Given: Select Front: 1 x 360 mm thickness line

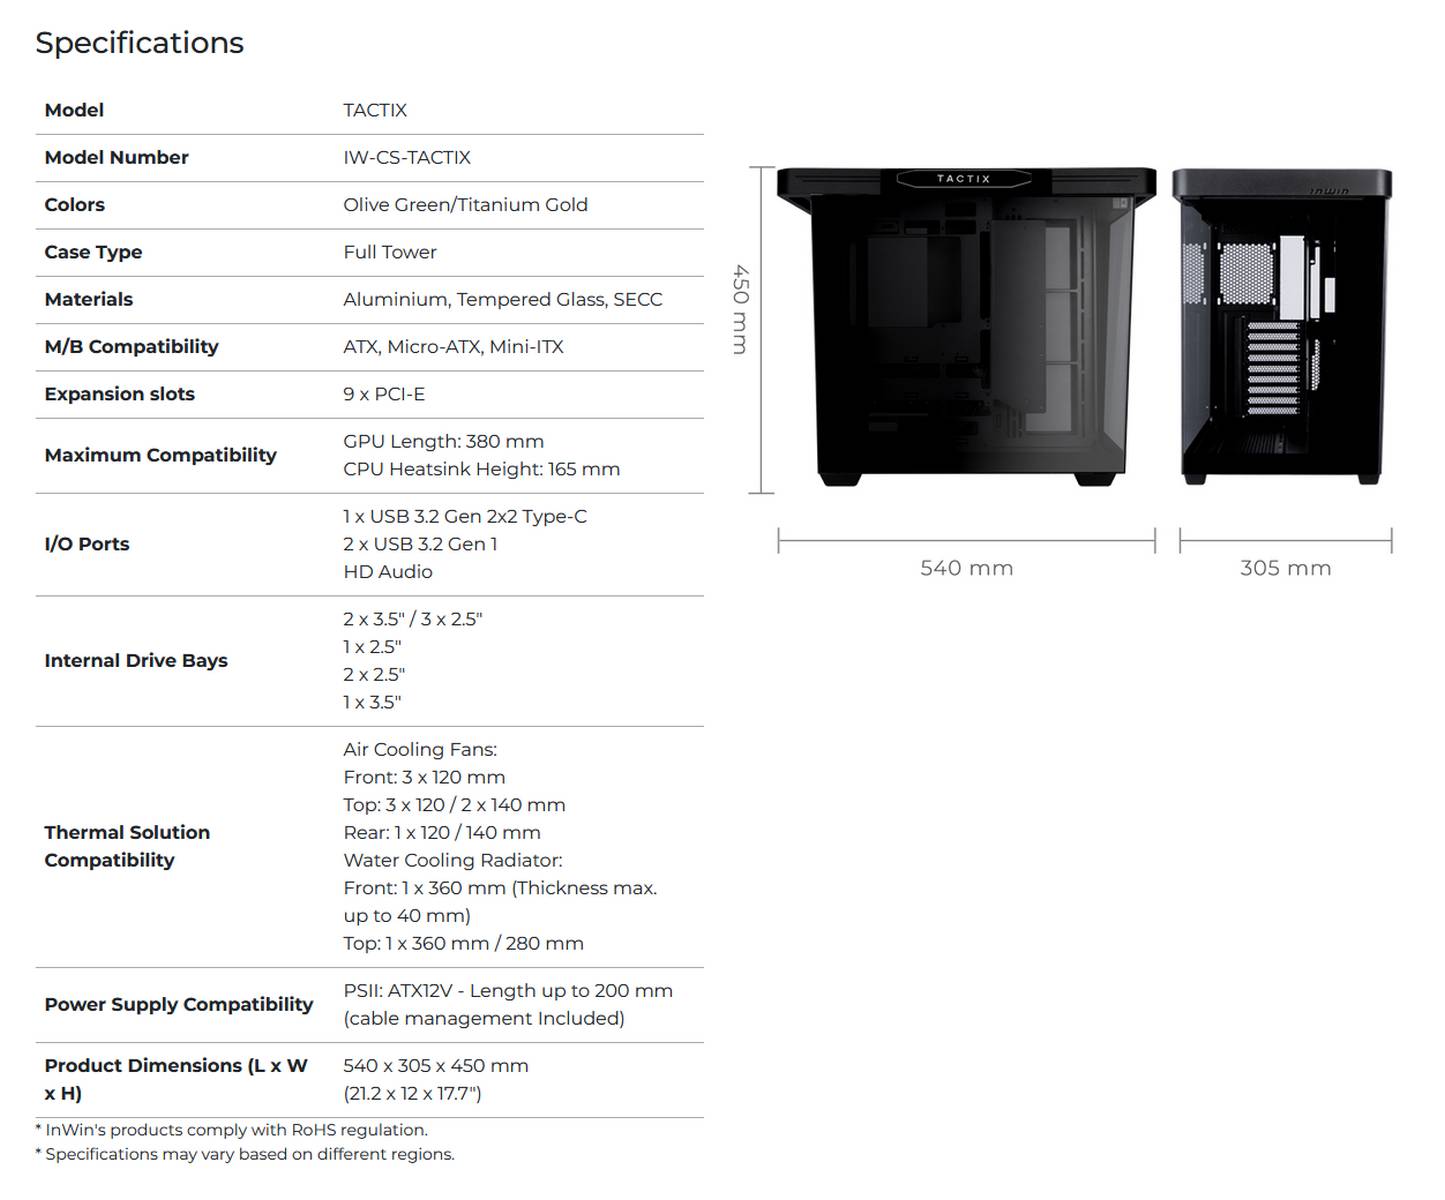Looking at the screenshot, I should pyautogui.click(x=500, y=902).
